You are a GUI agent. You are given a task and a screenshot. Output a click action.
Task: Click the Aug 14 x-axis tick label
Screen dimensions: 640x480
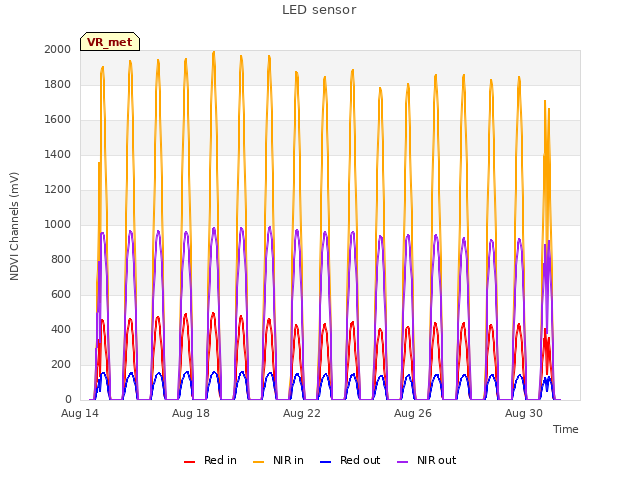click(80, 413)
